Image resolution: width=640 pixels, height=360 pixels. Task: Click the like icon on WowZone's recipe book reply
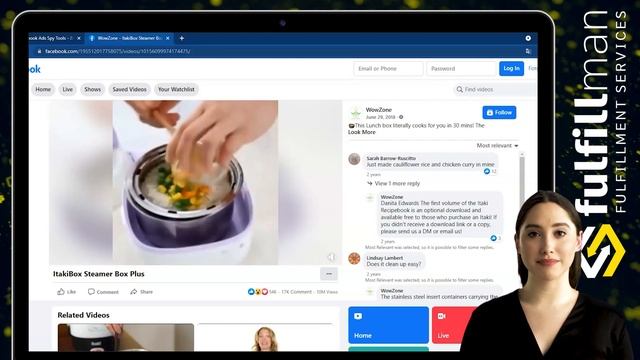point(493,238)
